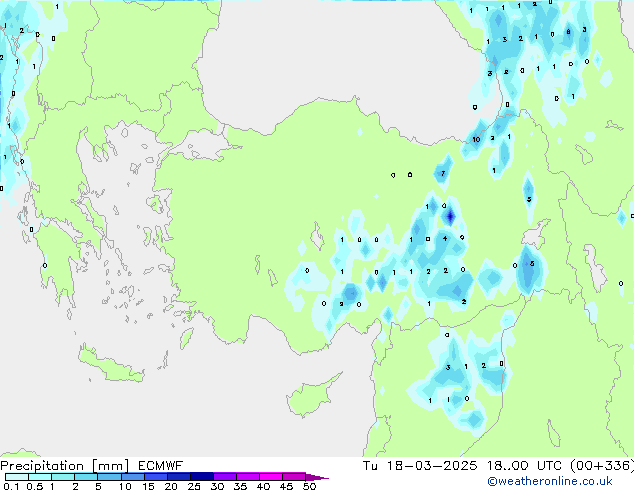Screen dimensions: 634x490
Task: Click the '15' legend scale number
Action: [148, 486]
